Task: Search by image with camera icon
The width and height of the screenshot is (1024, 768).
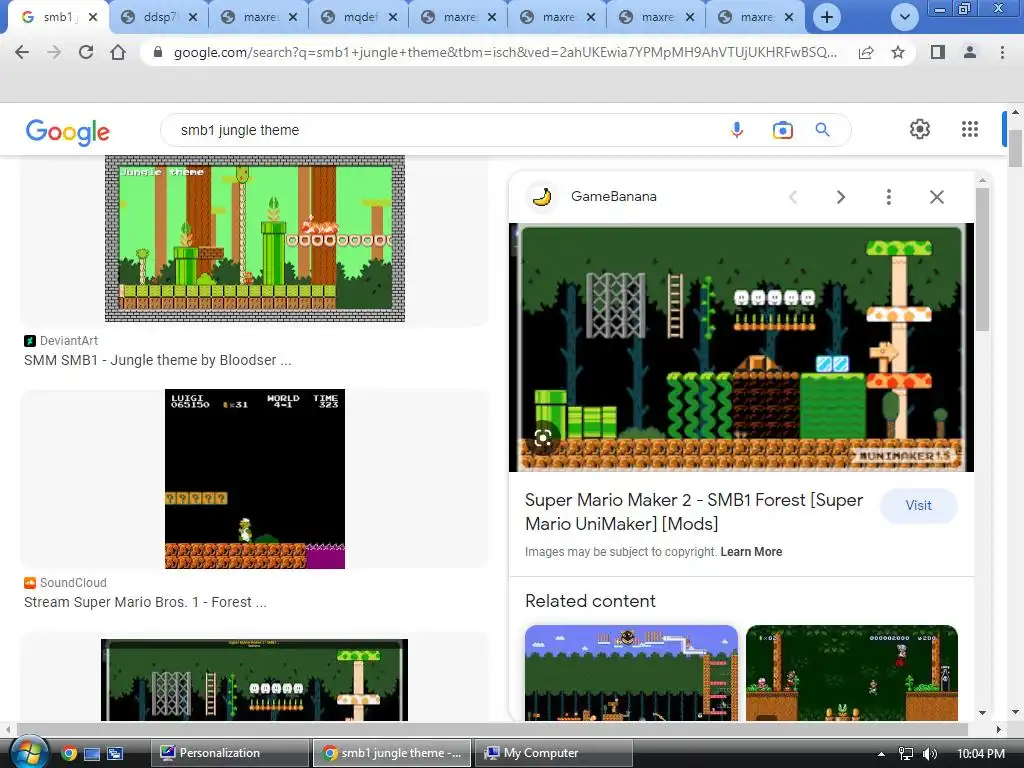Action: click(782, 130)
